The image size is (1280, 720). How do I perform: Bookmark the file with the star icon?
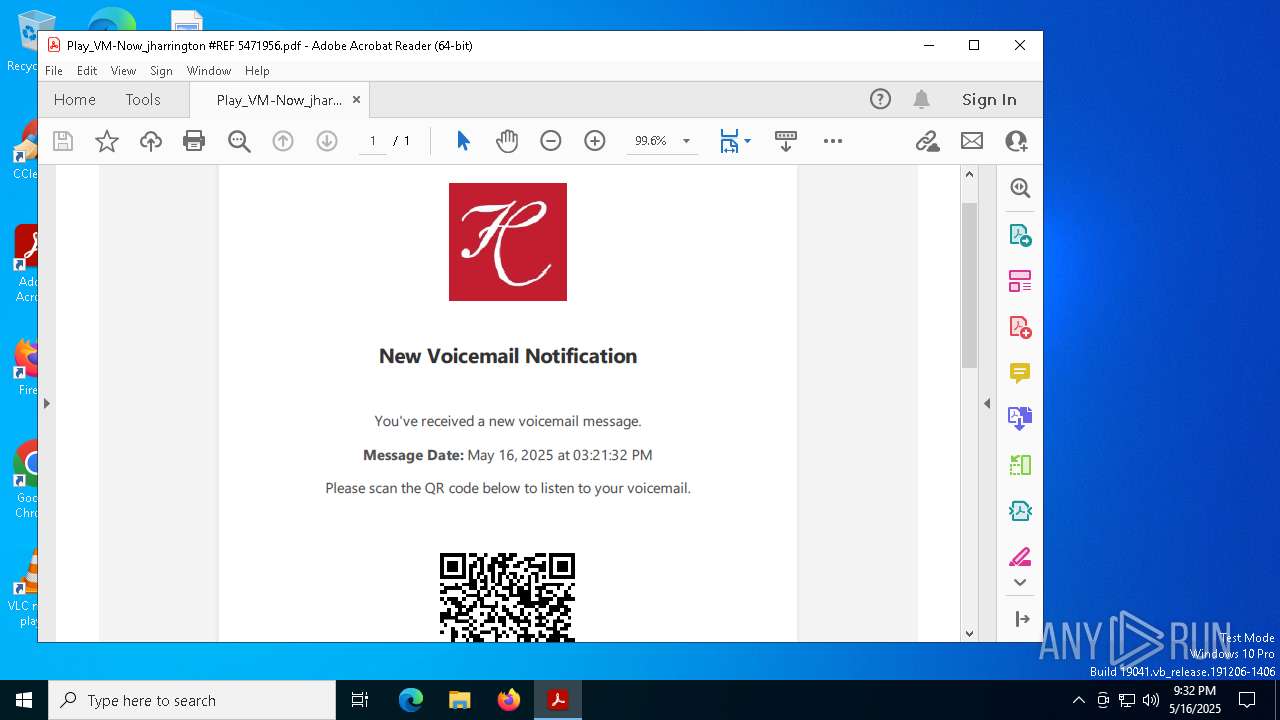[107, 141]
